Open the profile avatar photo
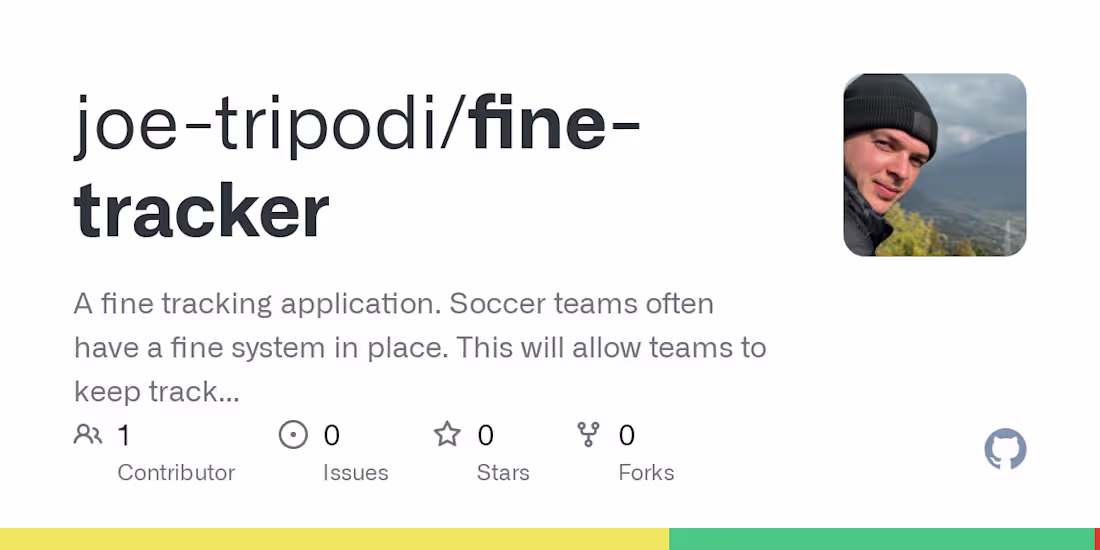1100x550 pixels. click(935, 165)
